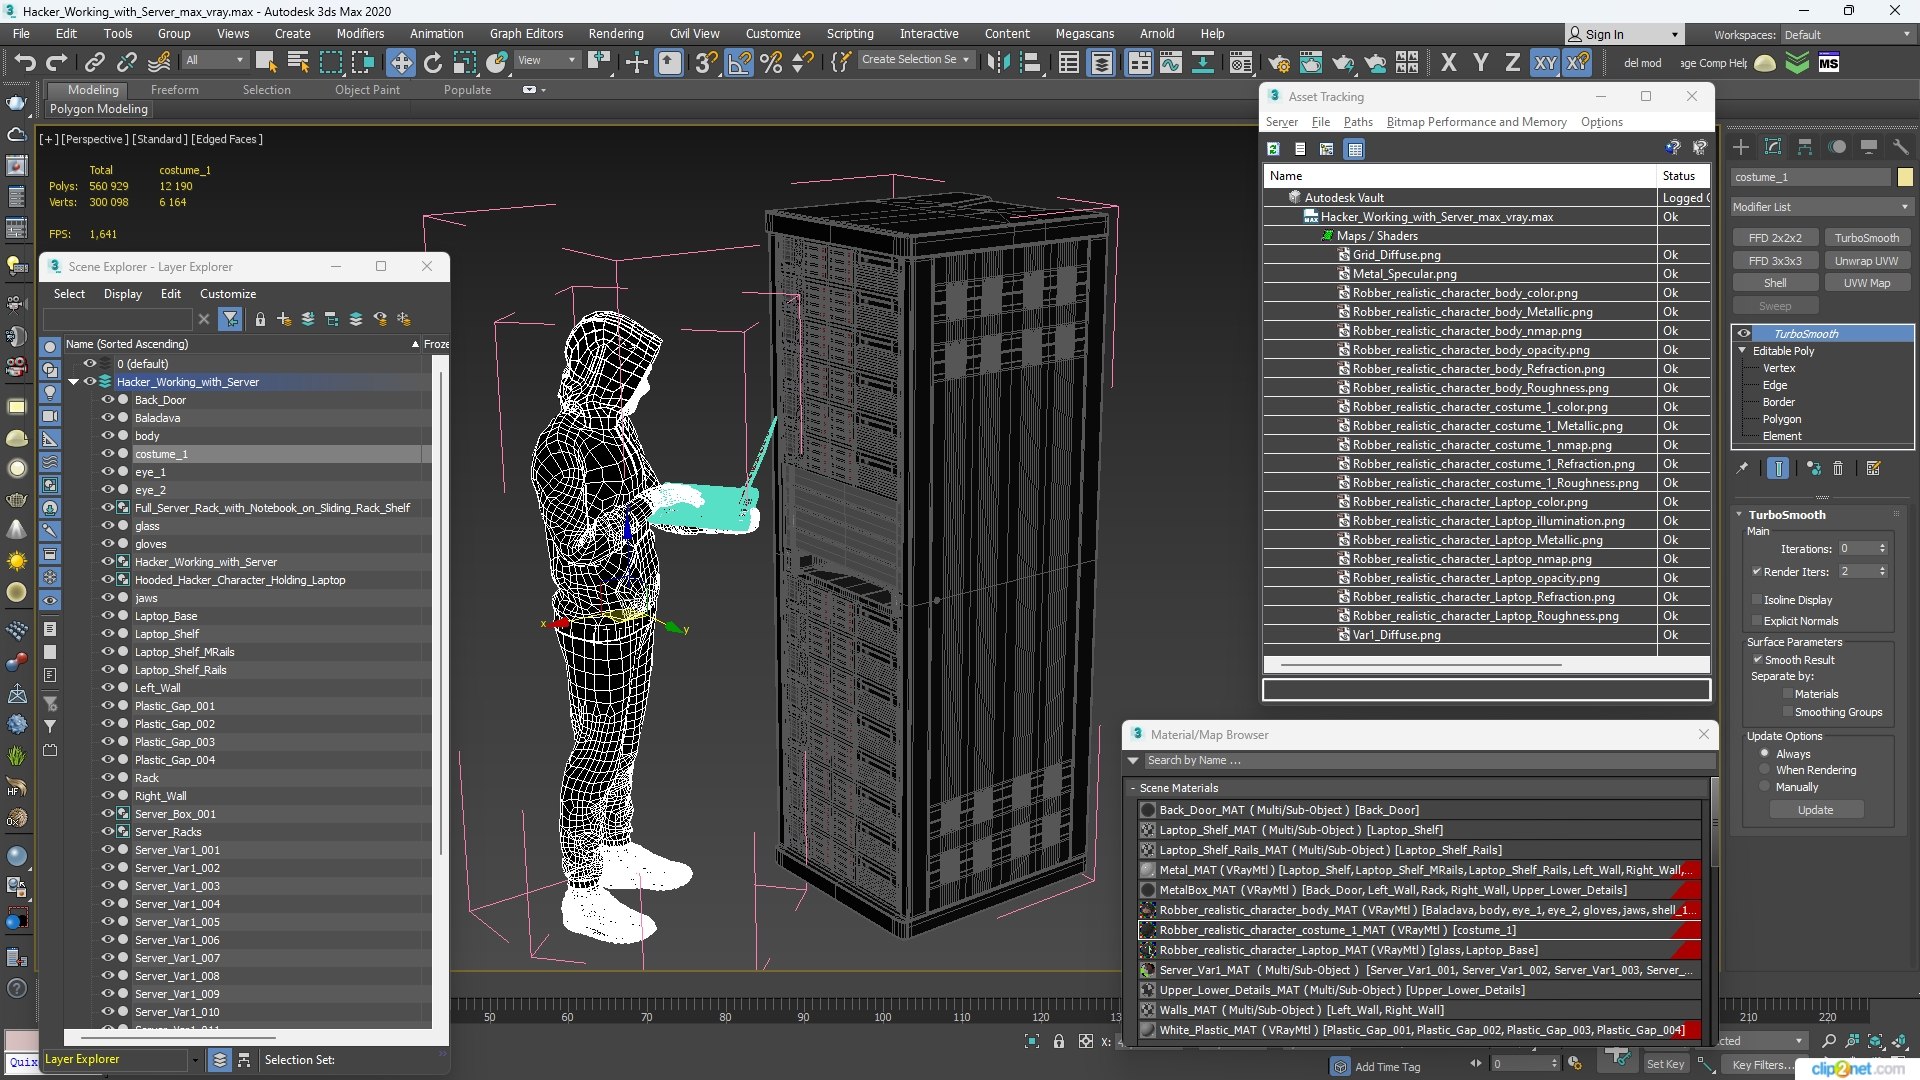Click the Mirror tool icon
1920x1080 pixels.
pos(998,63)
